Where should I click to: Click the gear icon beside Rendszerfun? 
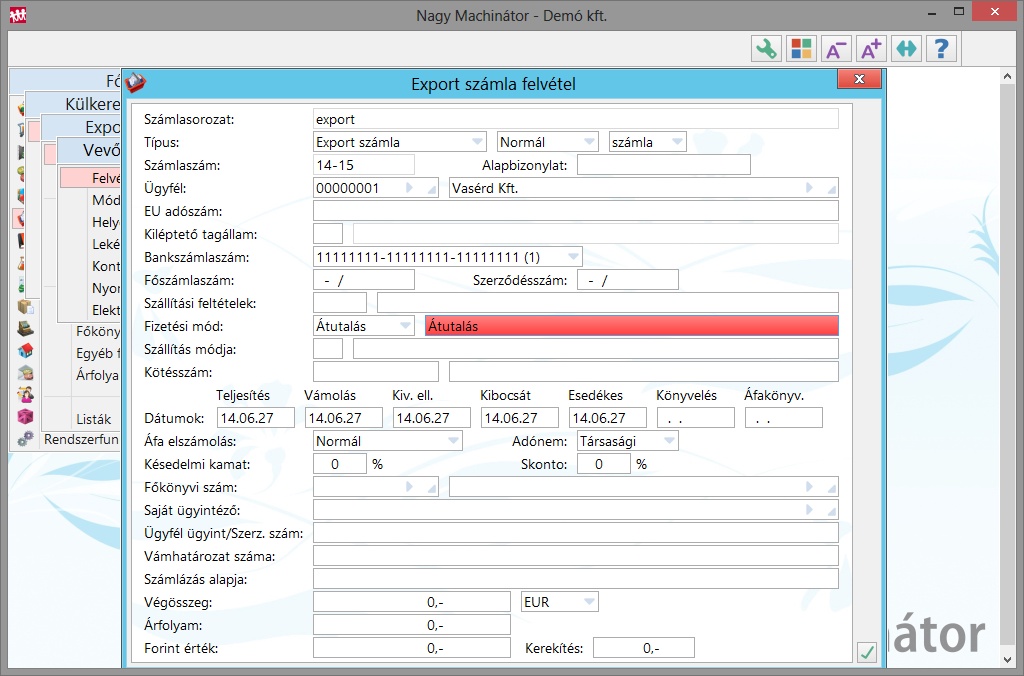coord(25,438)
